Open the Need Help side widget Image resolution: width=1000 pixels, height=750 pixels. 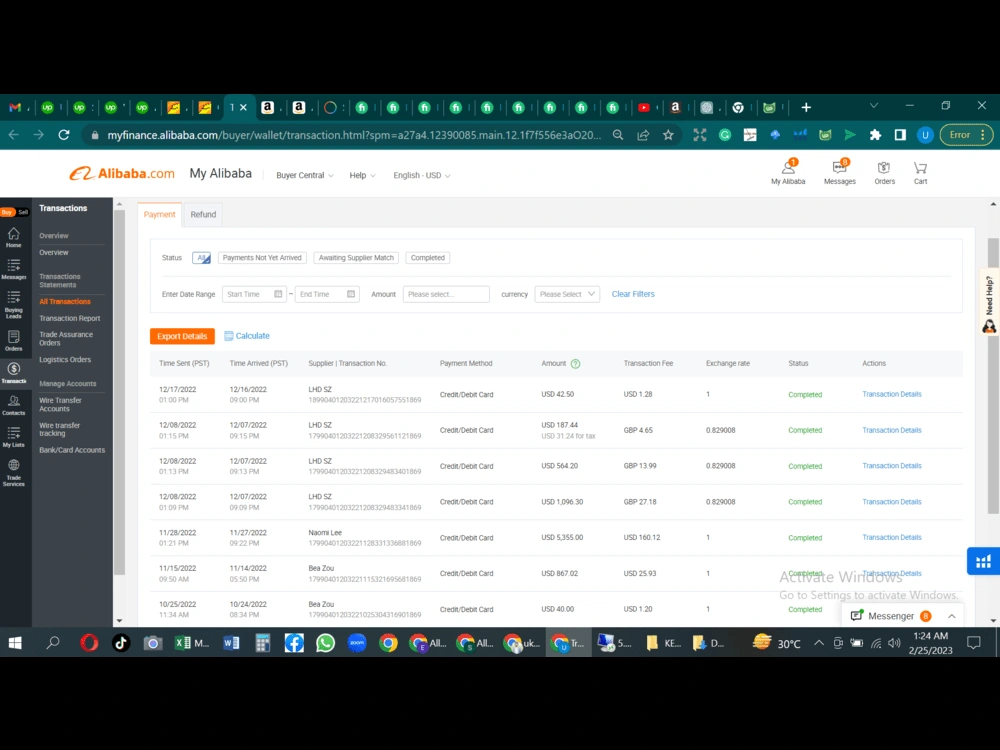989,304
